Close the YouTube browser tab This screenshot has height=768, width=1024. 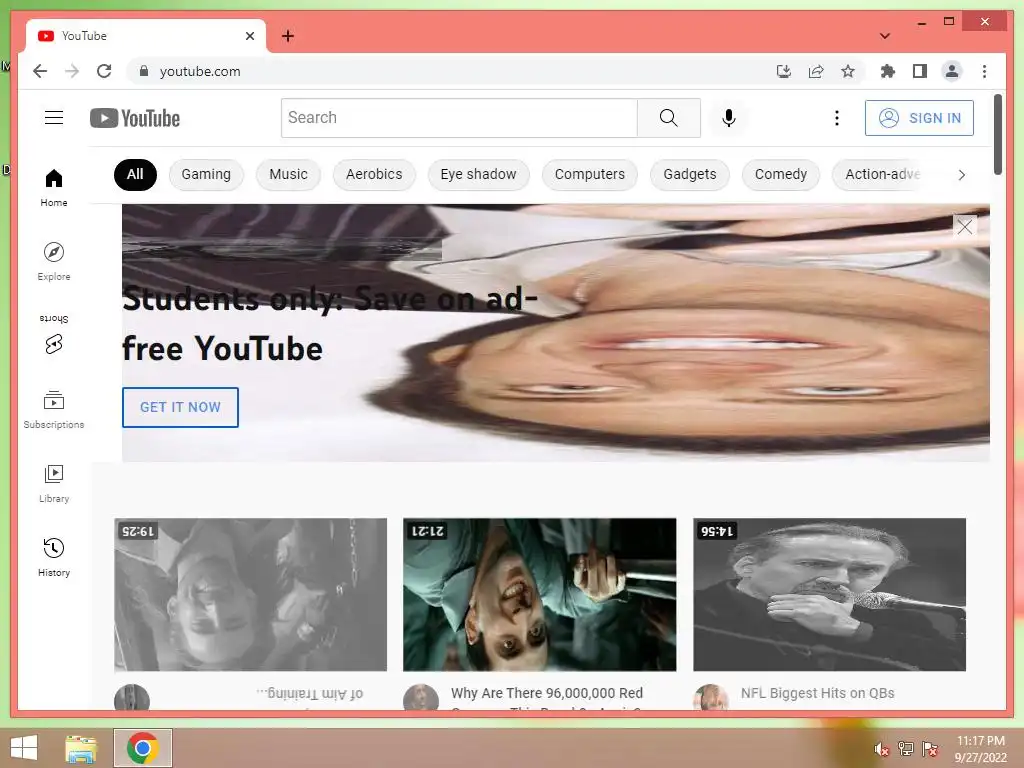tap(249, 36)
